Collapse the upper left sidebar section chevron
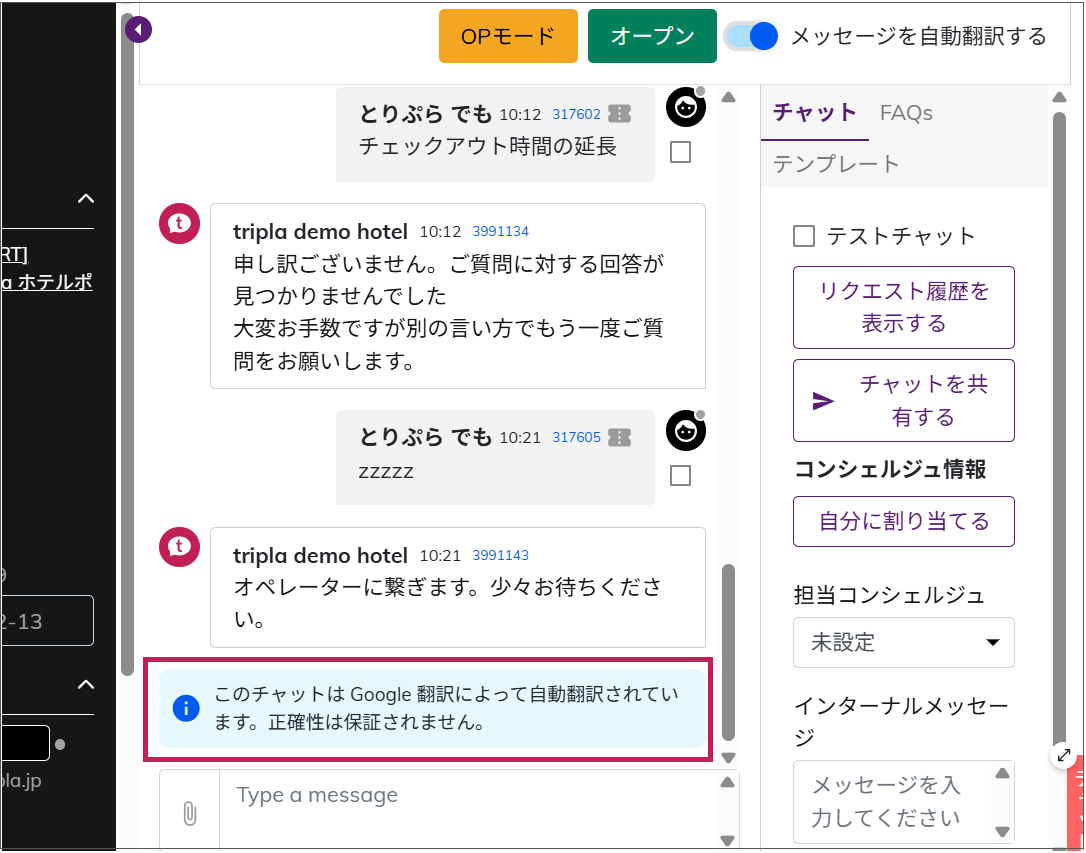 86,198
